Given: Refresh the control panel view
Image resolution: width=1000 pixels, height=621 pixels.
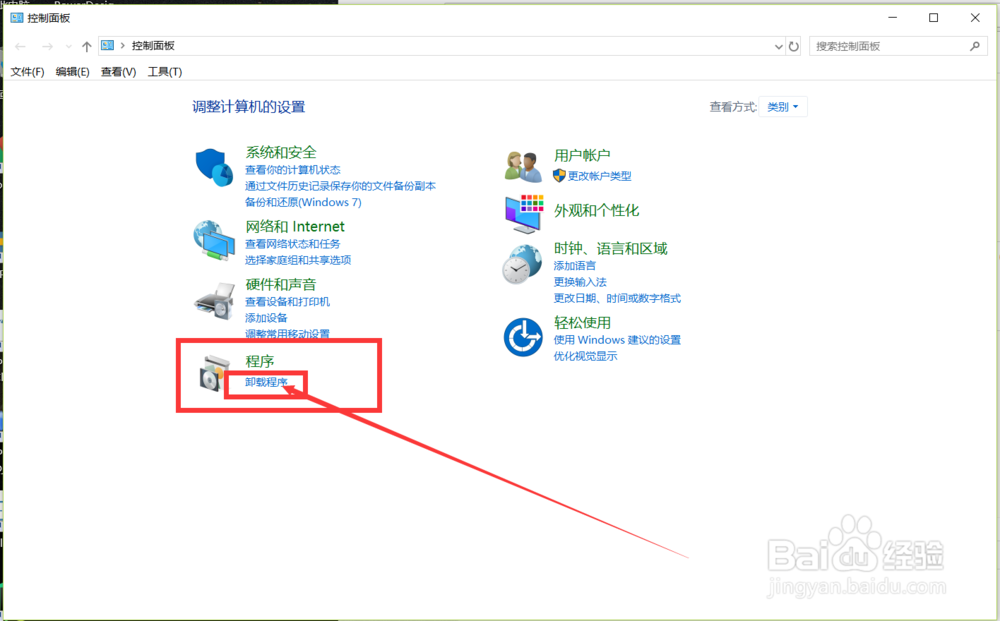Looking at the screenshot, I should (x=793, y=46).
